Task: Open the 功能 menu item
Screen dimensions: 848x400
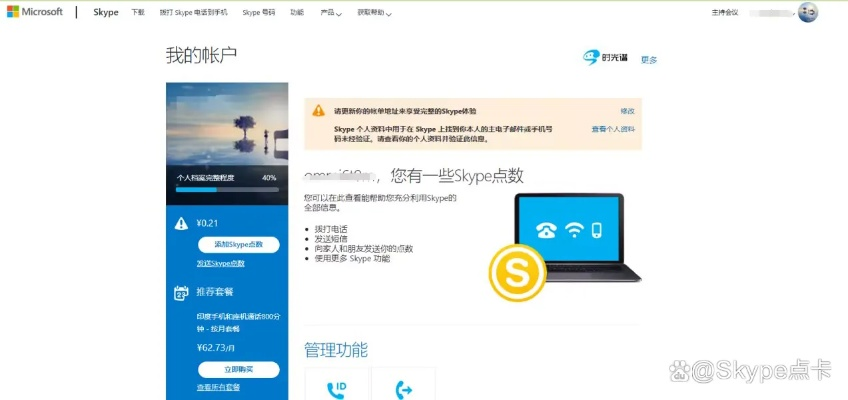Action: [x=297, y=12]
